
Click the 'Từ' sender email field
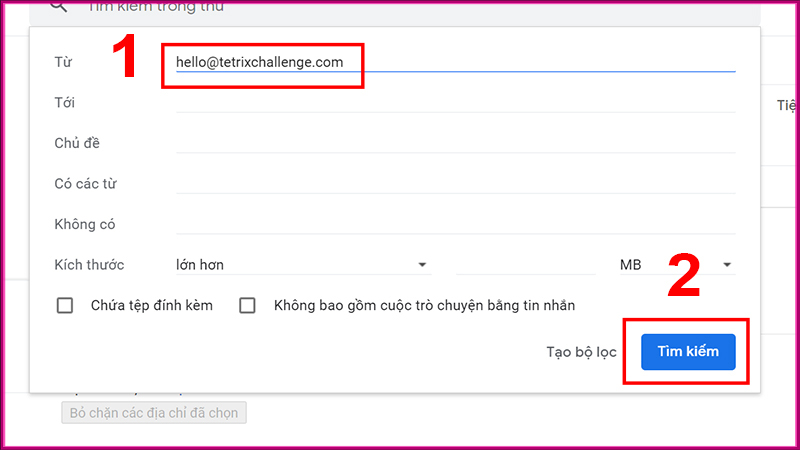point(456,62)
